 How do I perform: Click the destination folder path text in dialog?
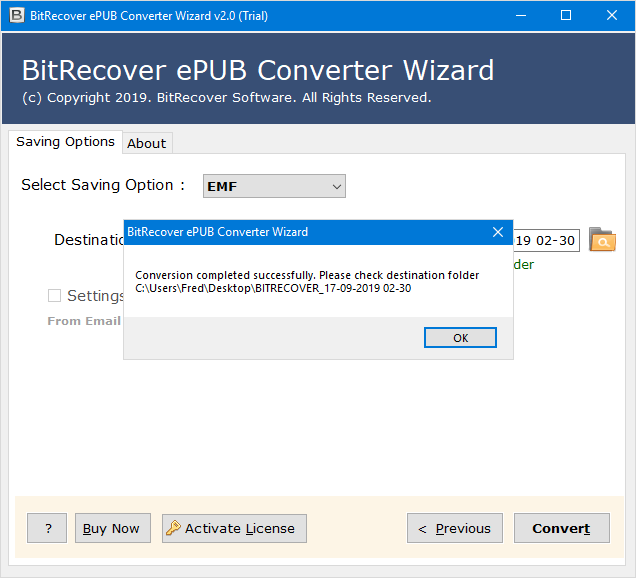click(273, 288)
